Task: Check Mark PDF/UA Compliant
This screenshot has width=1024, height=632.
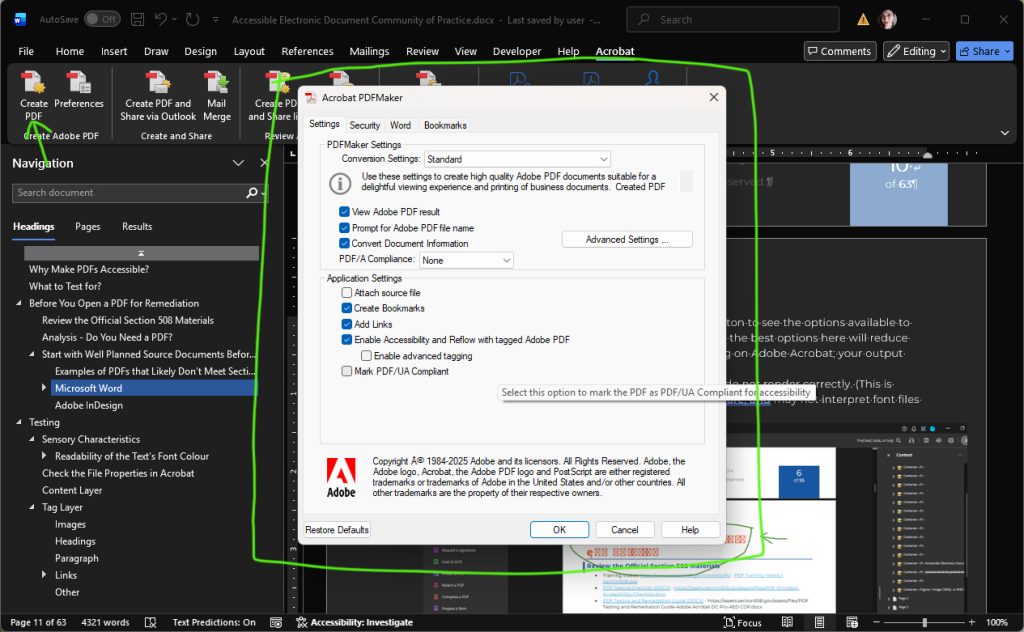Action: (x=347, y=371)
